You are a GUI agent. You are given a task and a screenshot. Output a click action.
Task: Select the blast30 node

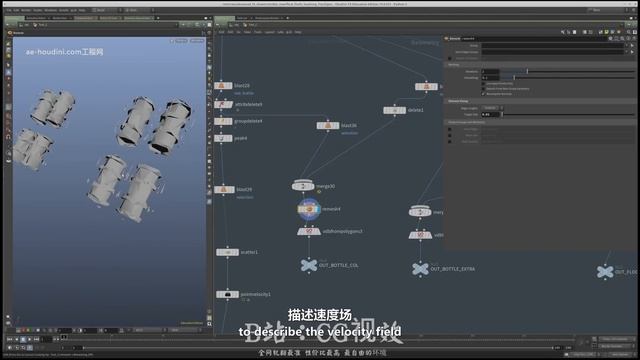point(328,126)
